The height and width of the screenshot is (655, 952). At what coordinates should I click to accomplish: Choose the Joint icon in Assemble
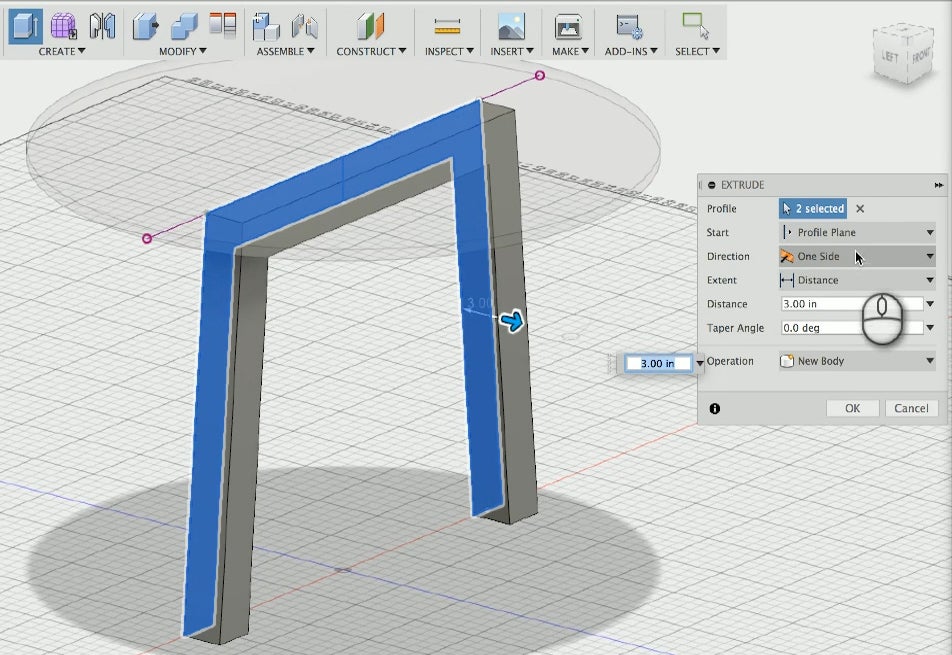[x=305, y=26]
